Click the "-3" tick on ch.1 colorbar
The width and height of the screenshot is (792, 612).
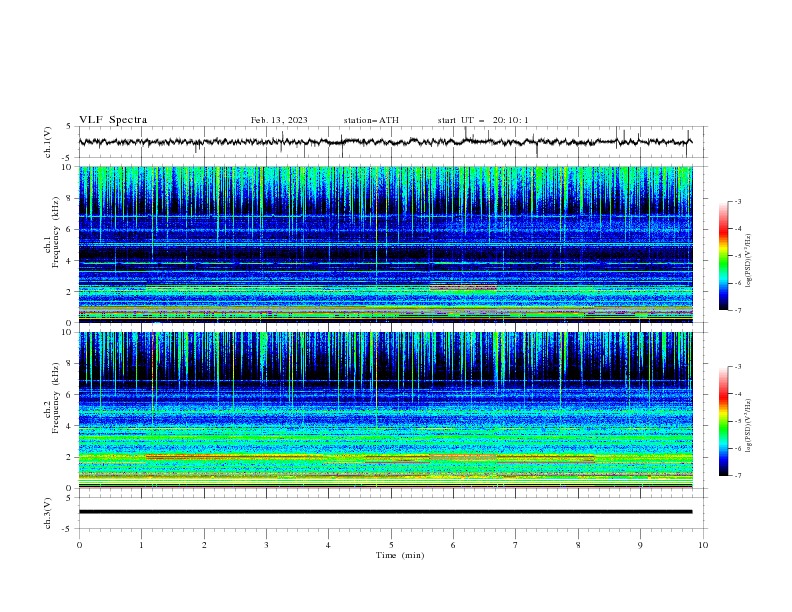(x=737, y=201)
